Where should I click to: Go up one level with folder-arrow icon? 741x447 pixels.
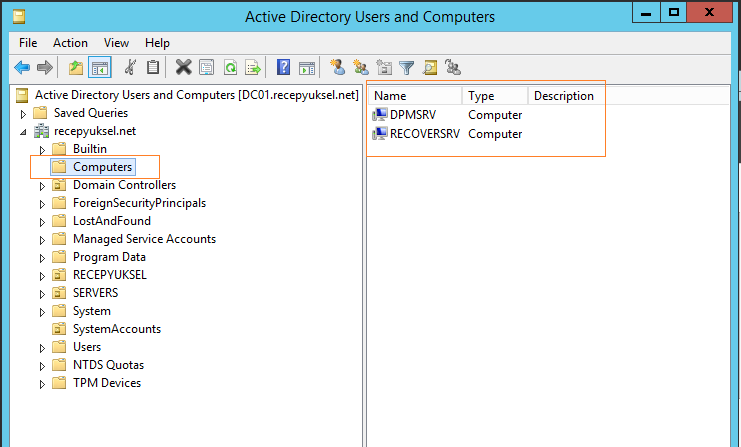click(x=76, y=68)
